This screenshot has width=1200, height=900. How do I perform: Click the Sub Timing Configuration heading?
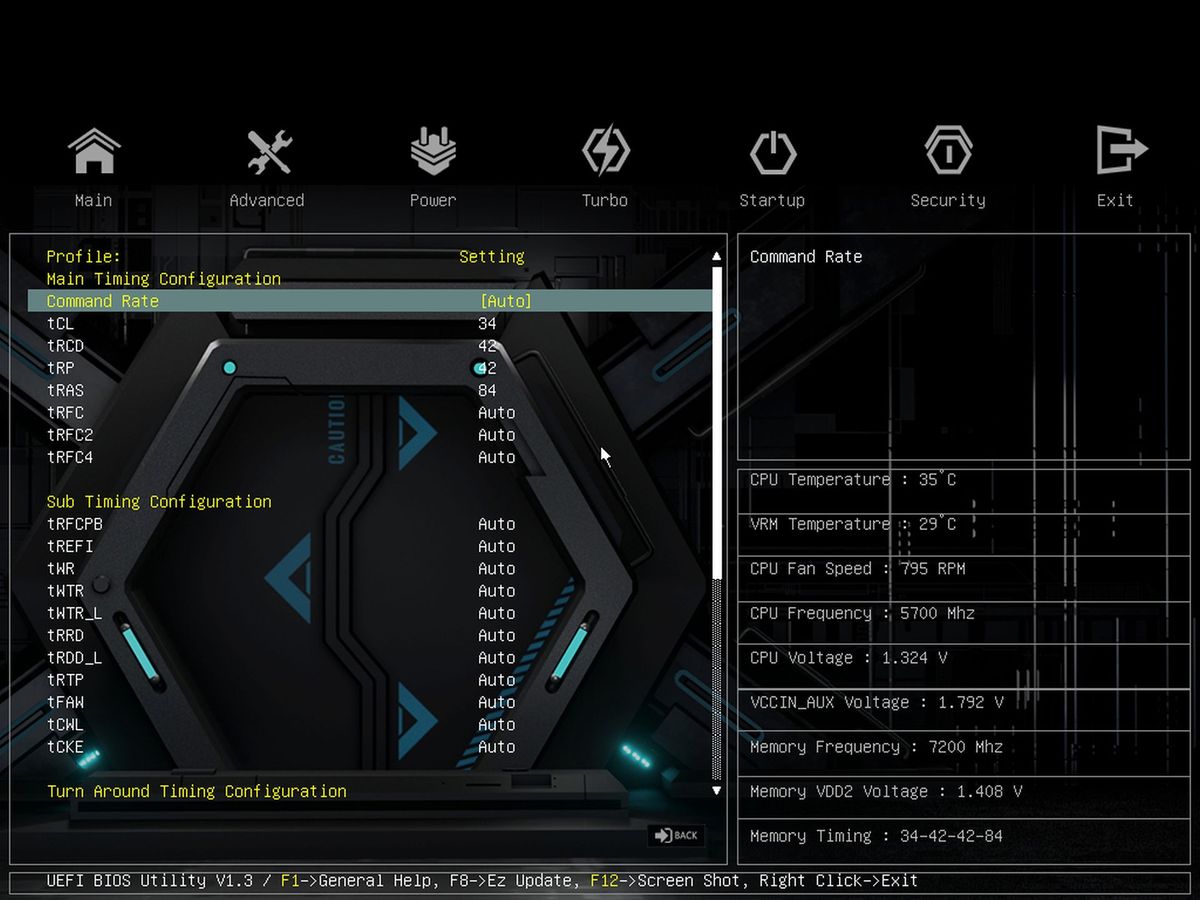pyautogui.click(x=159, y=502)
